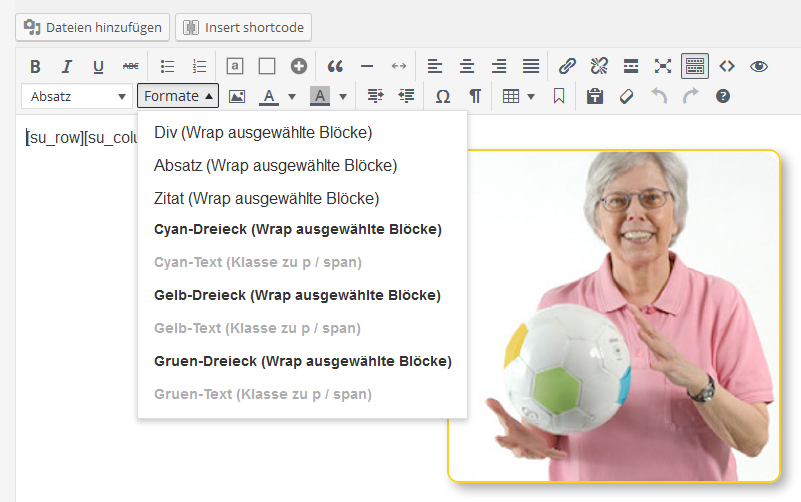Toggle the preview eye icon
The height and width of the screenshot is (502, 801).
pyautogui.click(x=759, y=67)
